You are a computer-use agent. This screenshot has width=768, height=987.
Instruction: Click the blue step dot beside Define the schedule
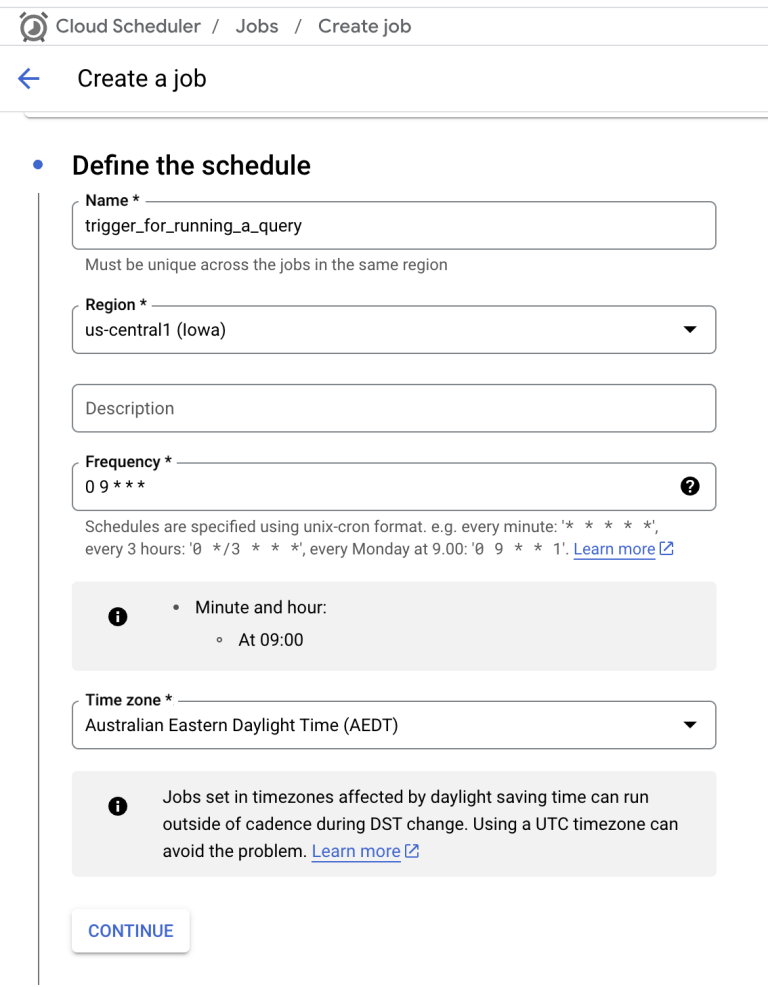tap(37, 165)
